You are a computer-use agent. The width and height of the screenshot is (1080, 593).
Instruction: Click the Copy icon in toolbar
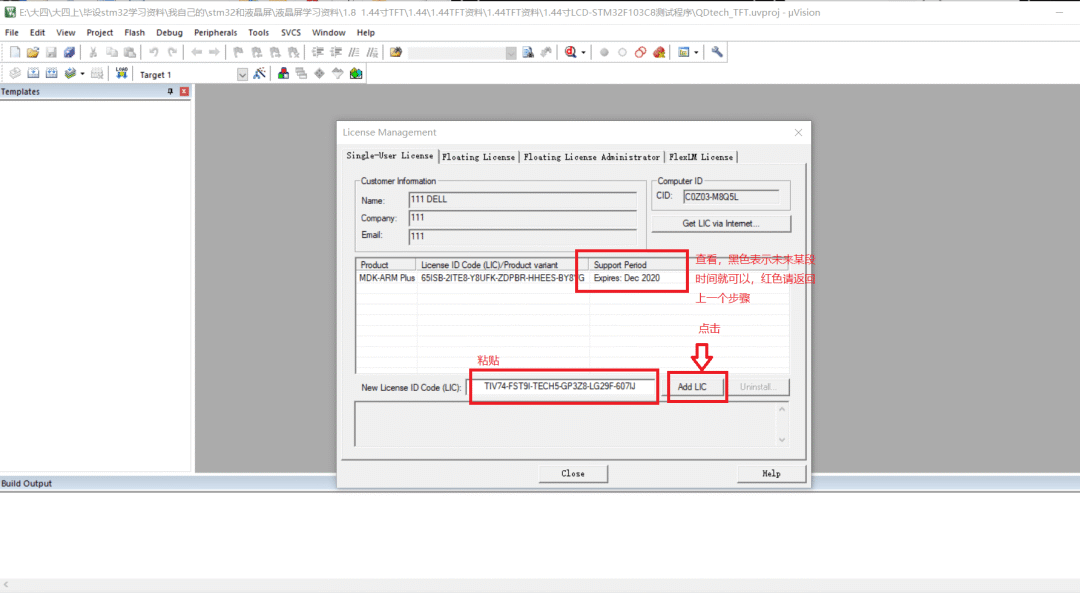click(x=112, y=52)
